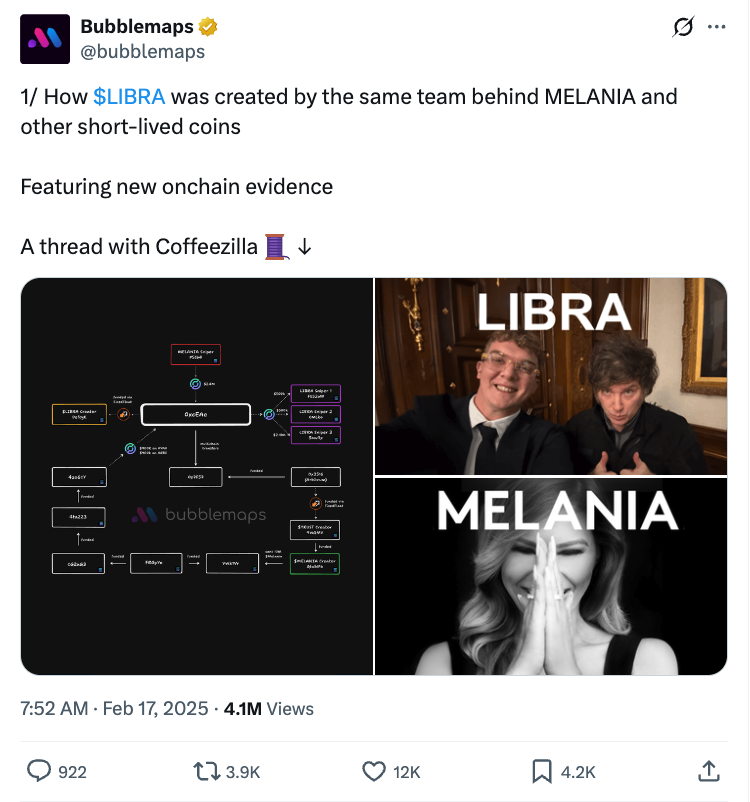Open the Bubblemaps profile avatar
Viewport: 750px width, 802px height.
point(45,39)
